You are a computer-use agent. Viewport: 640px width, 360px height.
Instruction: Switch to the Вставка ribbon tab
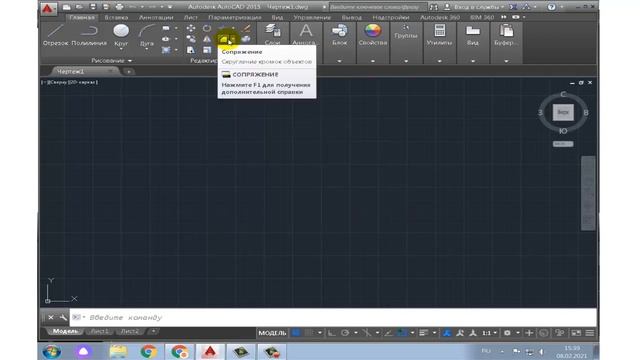coord(116,18)
